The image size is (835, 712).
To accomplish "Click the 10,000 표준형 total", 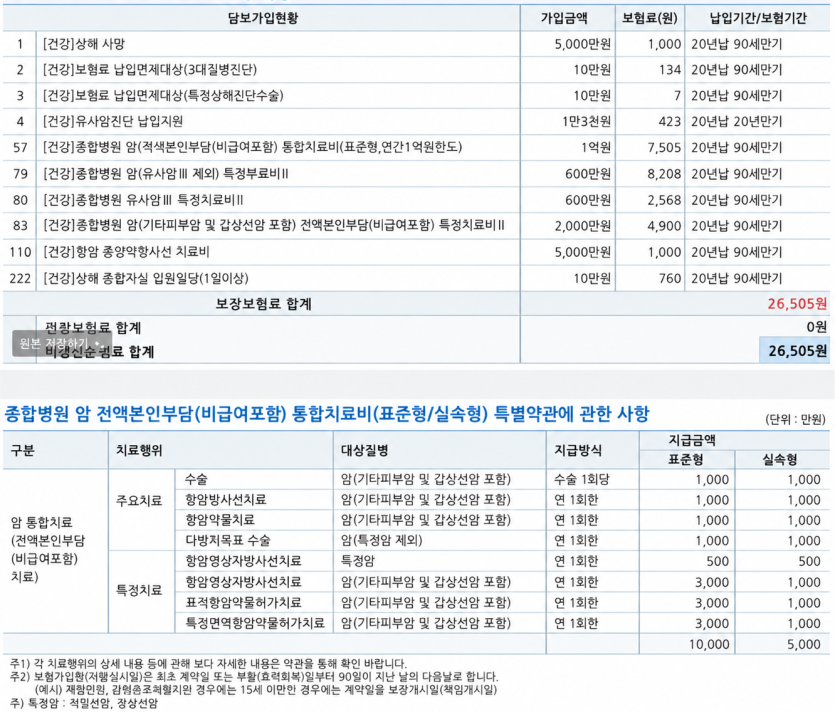I will tap(709, 644).
